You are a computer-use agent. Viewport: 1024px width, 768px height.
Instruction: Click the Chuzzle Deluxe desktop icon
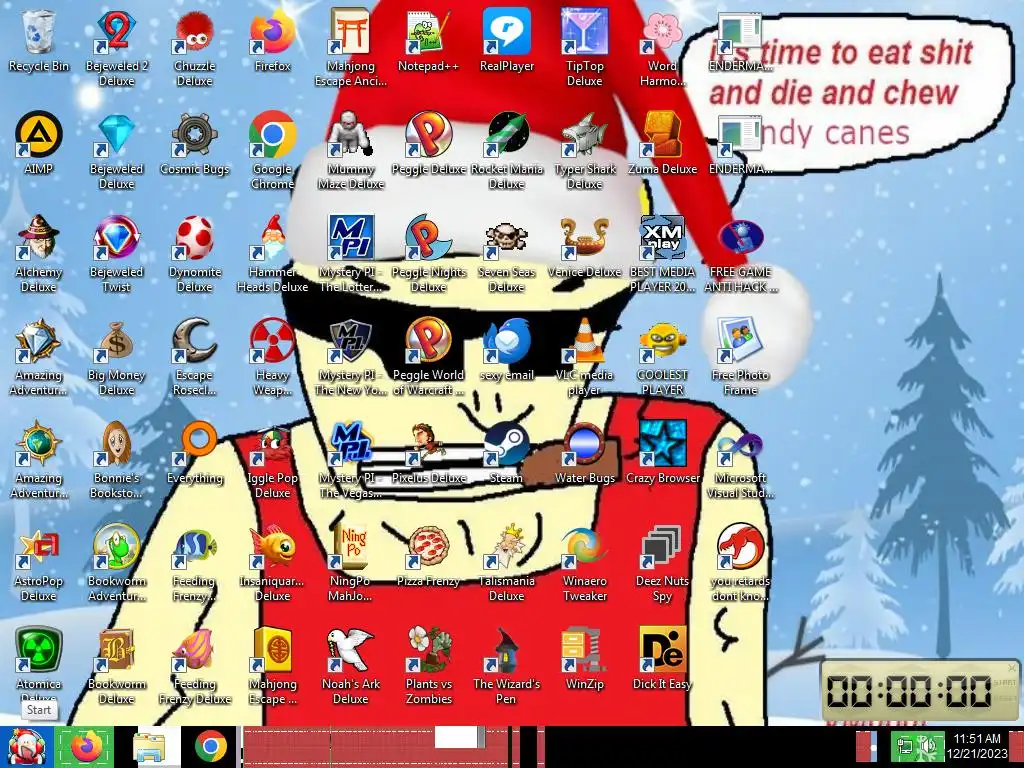pyautogui.click(x=195, y=48)
